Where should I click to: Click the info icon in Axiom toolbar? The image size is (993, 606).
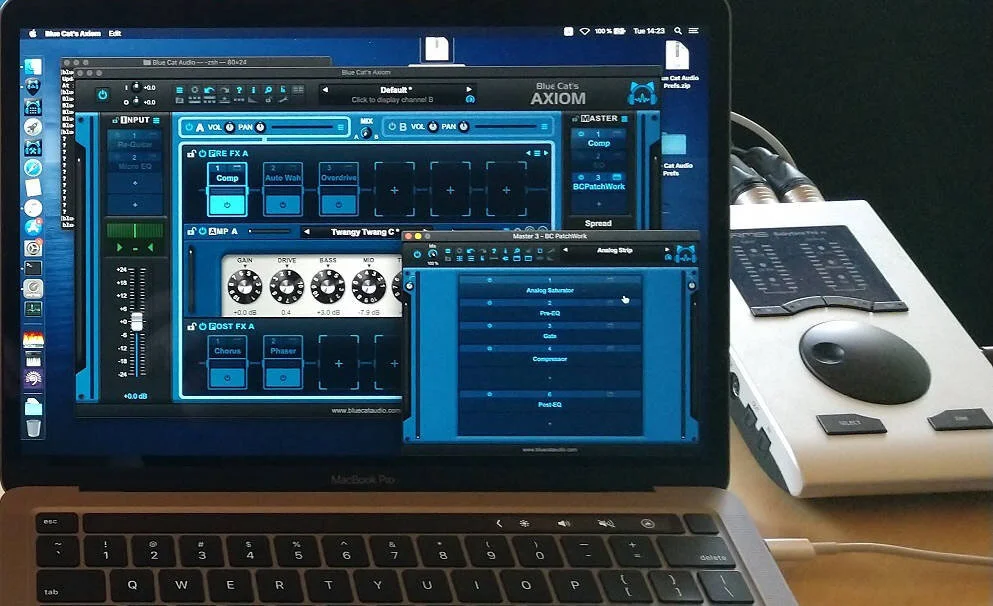pyautogui.click(x=253, y=91)
